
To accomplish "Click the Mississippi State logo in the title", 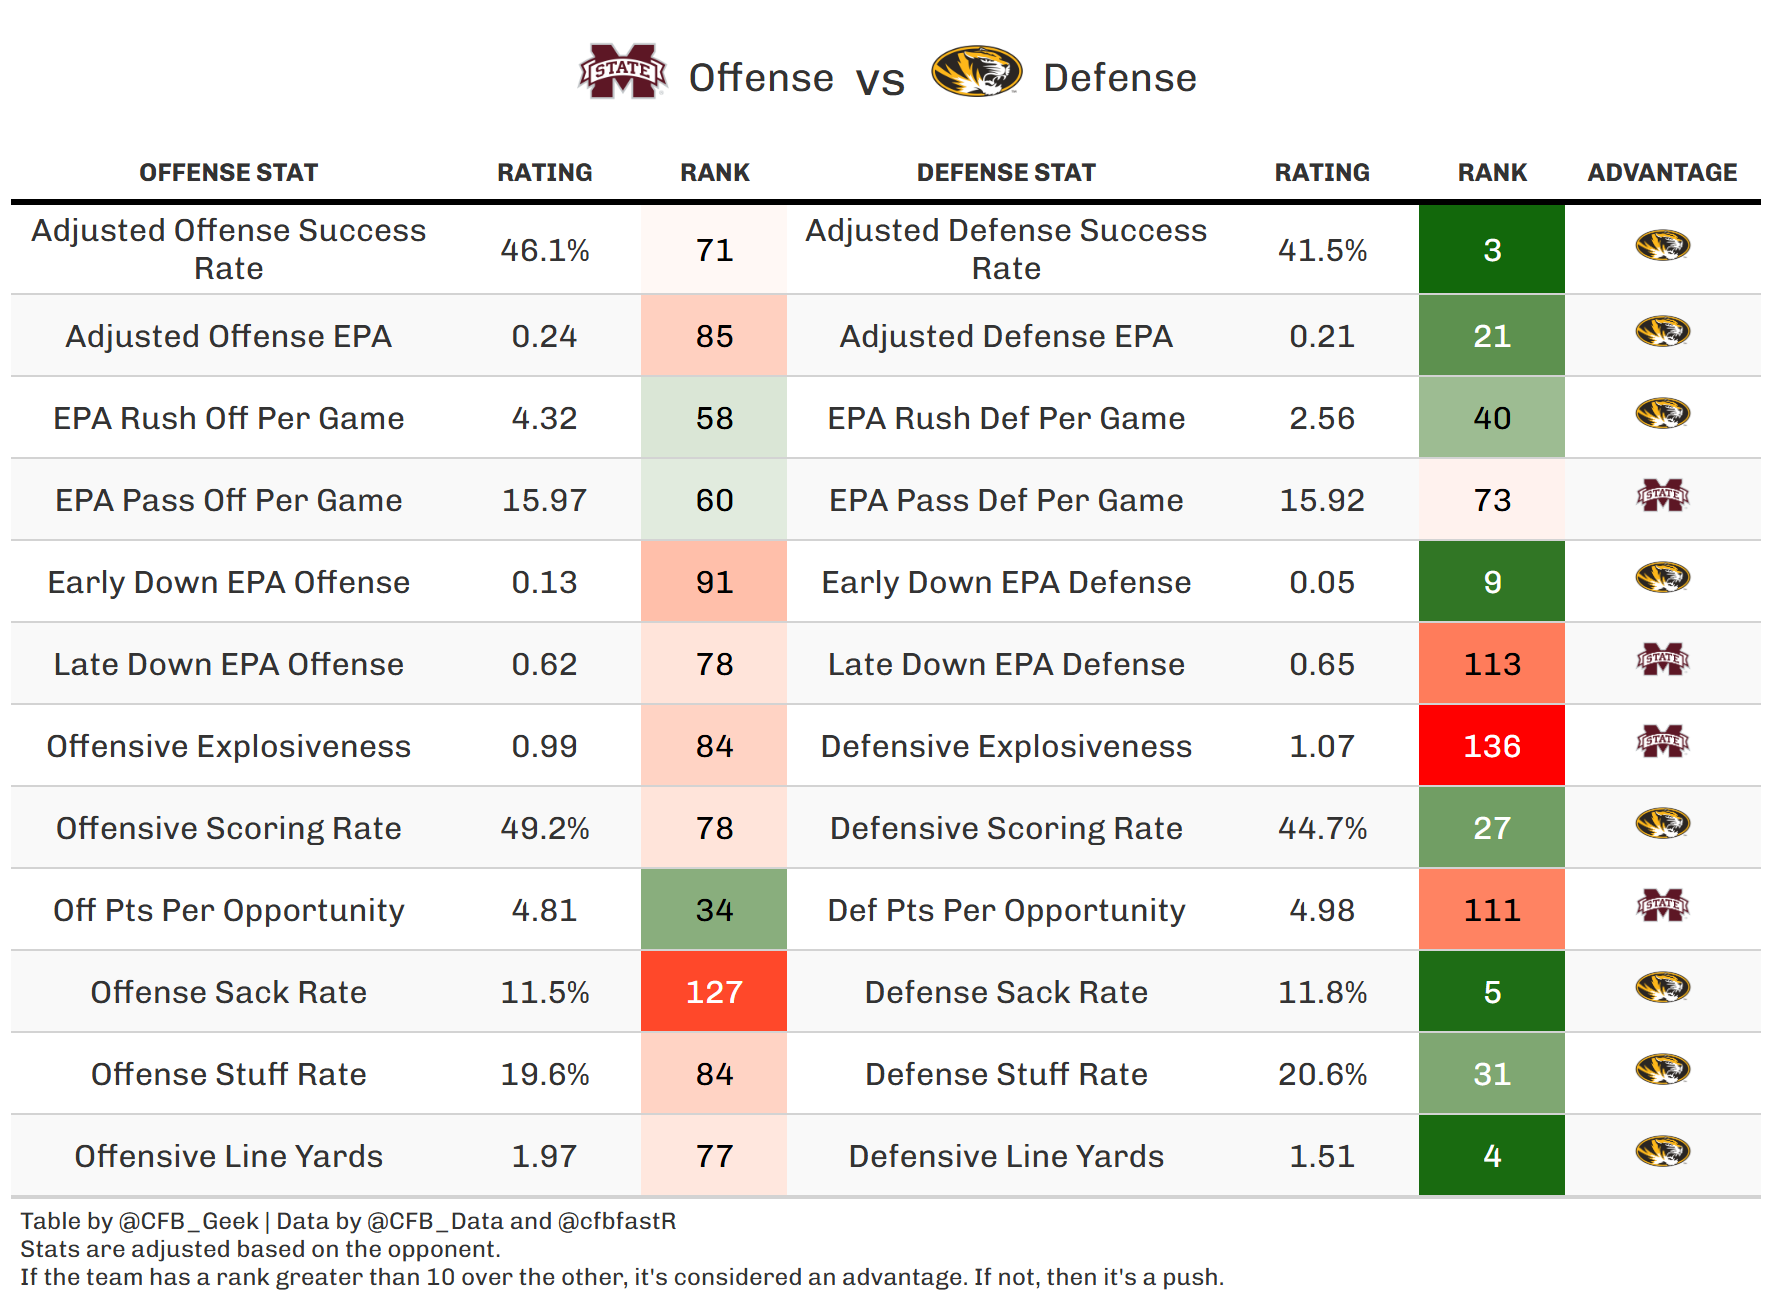I will tap(622, 72).
